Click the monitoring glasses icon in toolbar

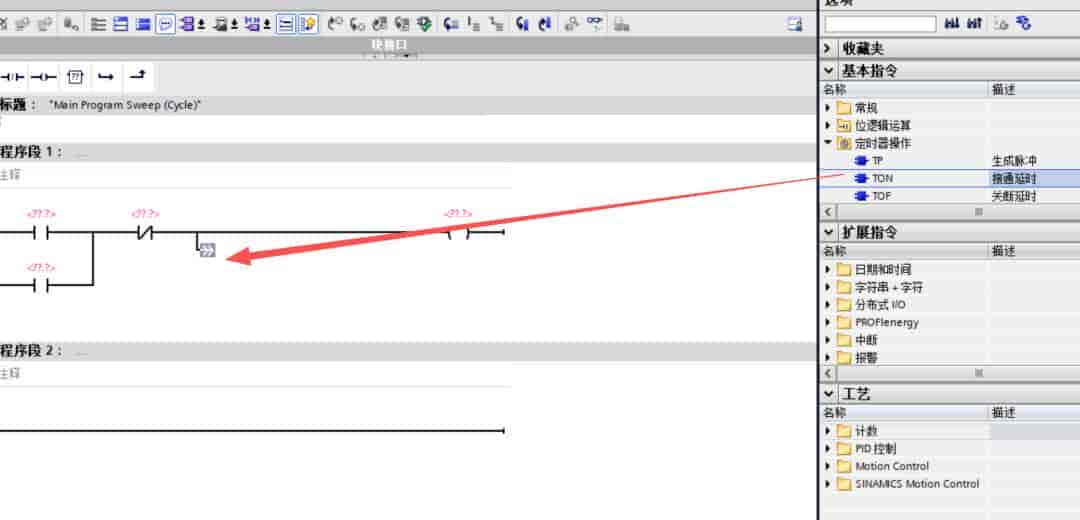[x=594, y=24]
